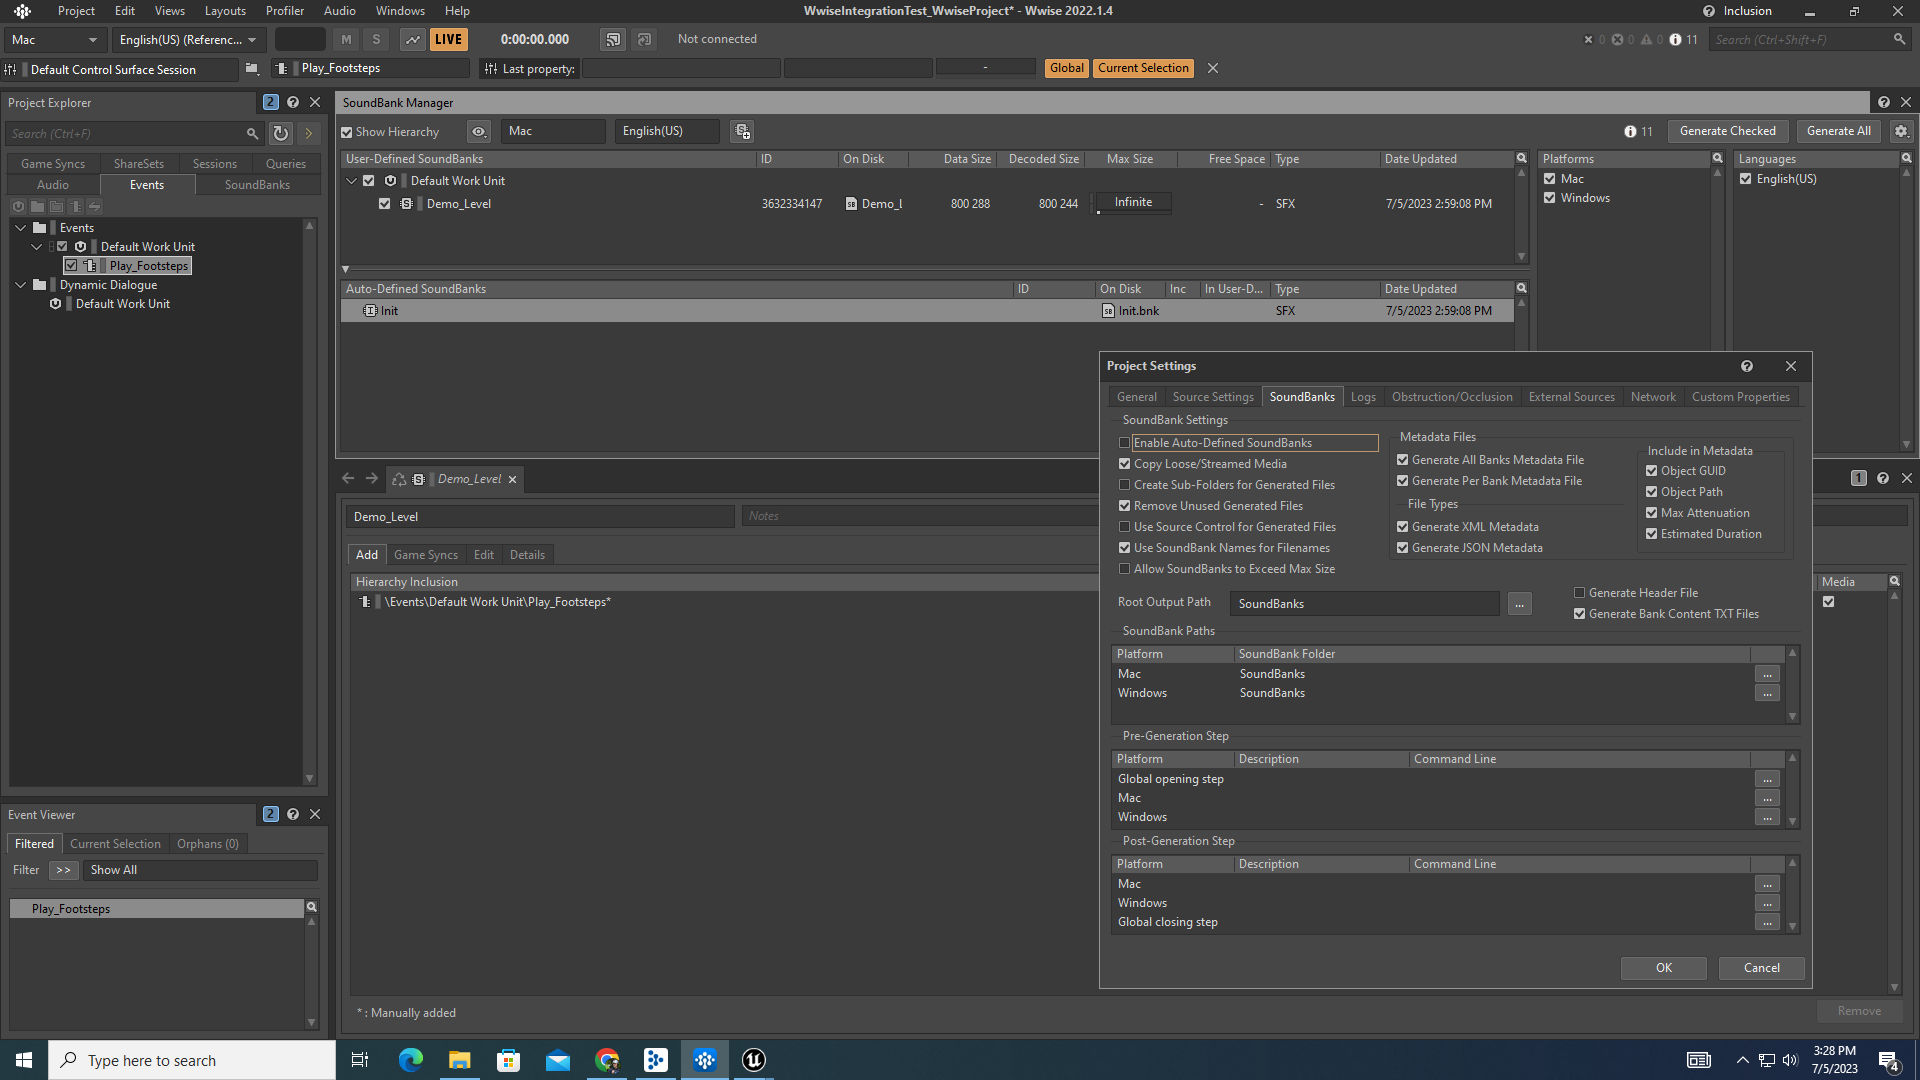Refresh the Project Explorer search
The width and height of the screenshot is (1920, 1080).
pyautogui.click(x=281, y=133)
